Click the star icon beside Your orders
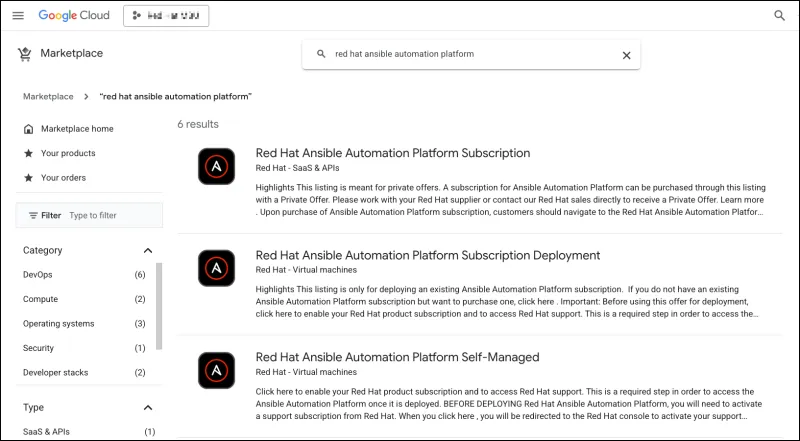This screenshot has width=800, height=441. [29, 178]
